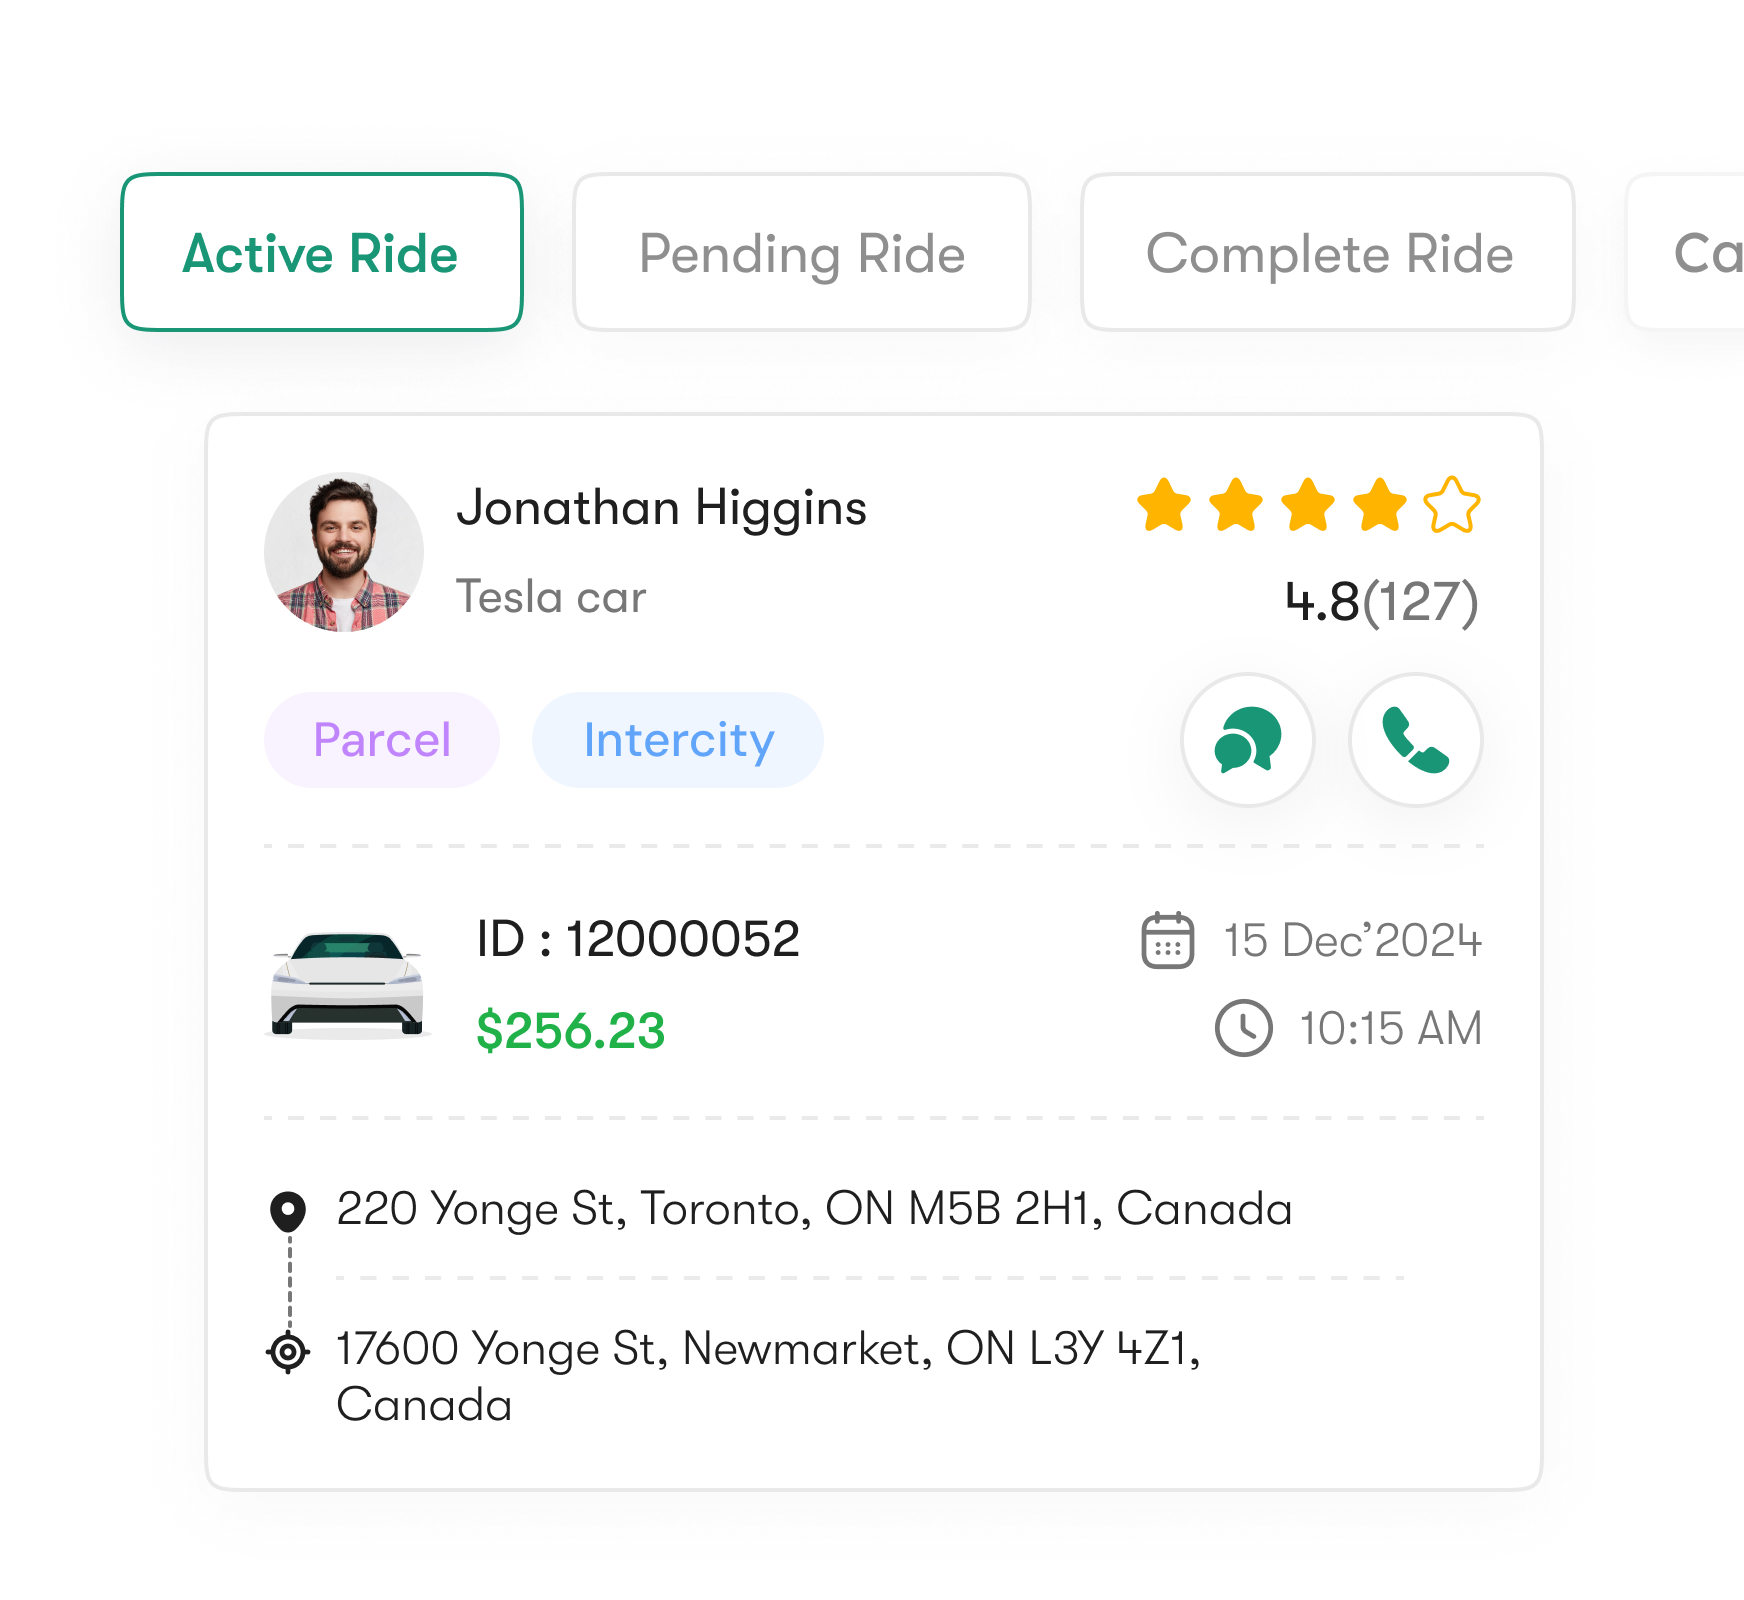Open Jonathan Higgins profile photo
The height and width of the screenshot is (1600, 1744).
pyautogui.click(x=344, y=552)
